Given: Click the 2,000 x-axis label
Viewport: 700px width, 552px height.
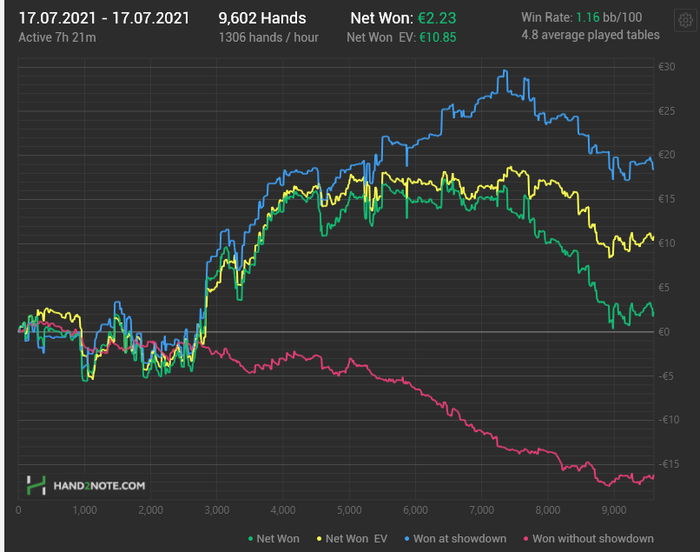Looking at the screenshot, I should tap(150, 510).
